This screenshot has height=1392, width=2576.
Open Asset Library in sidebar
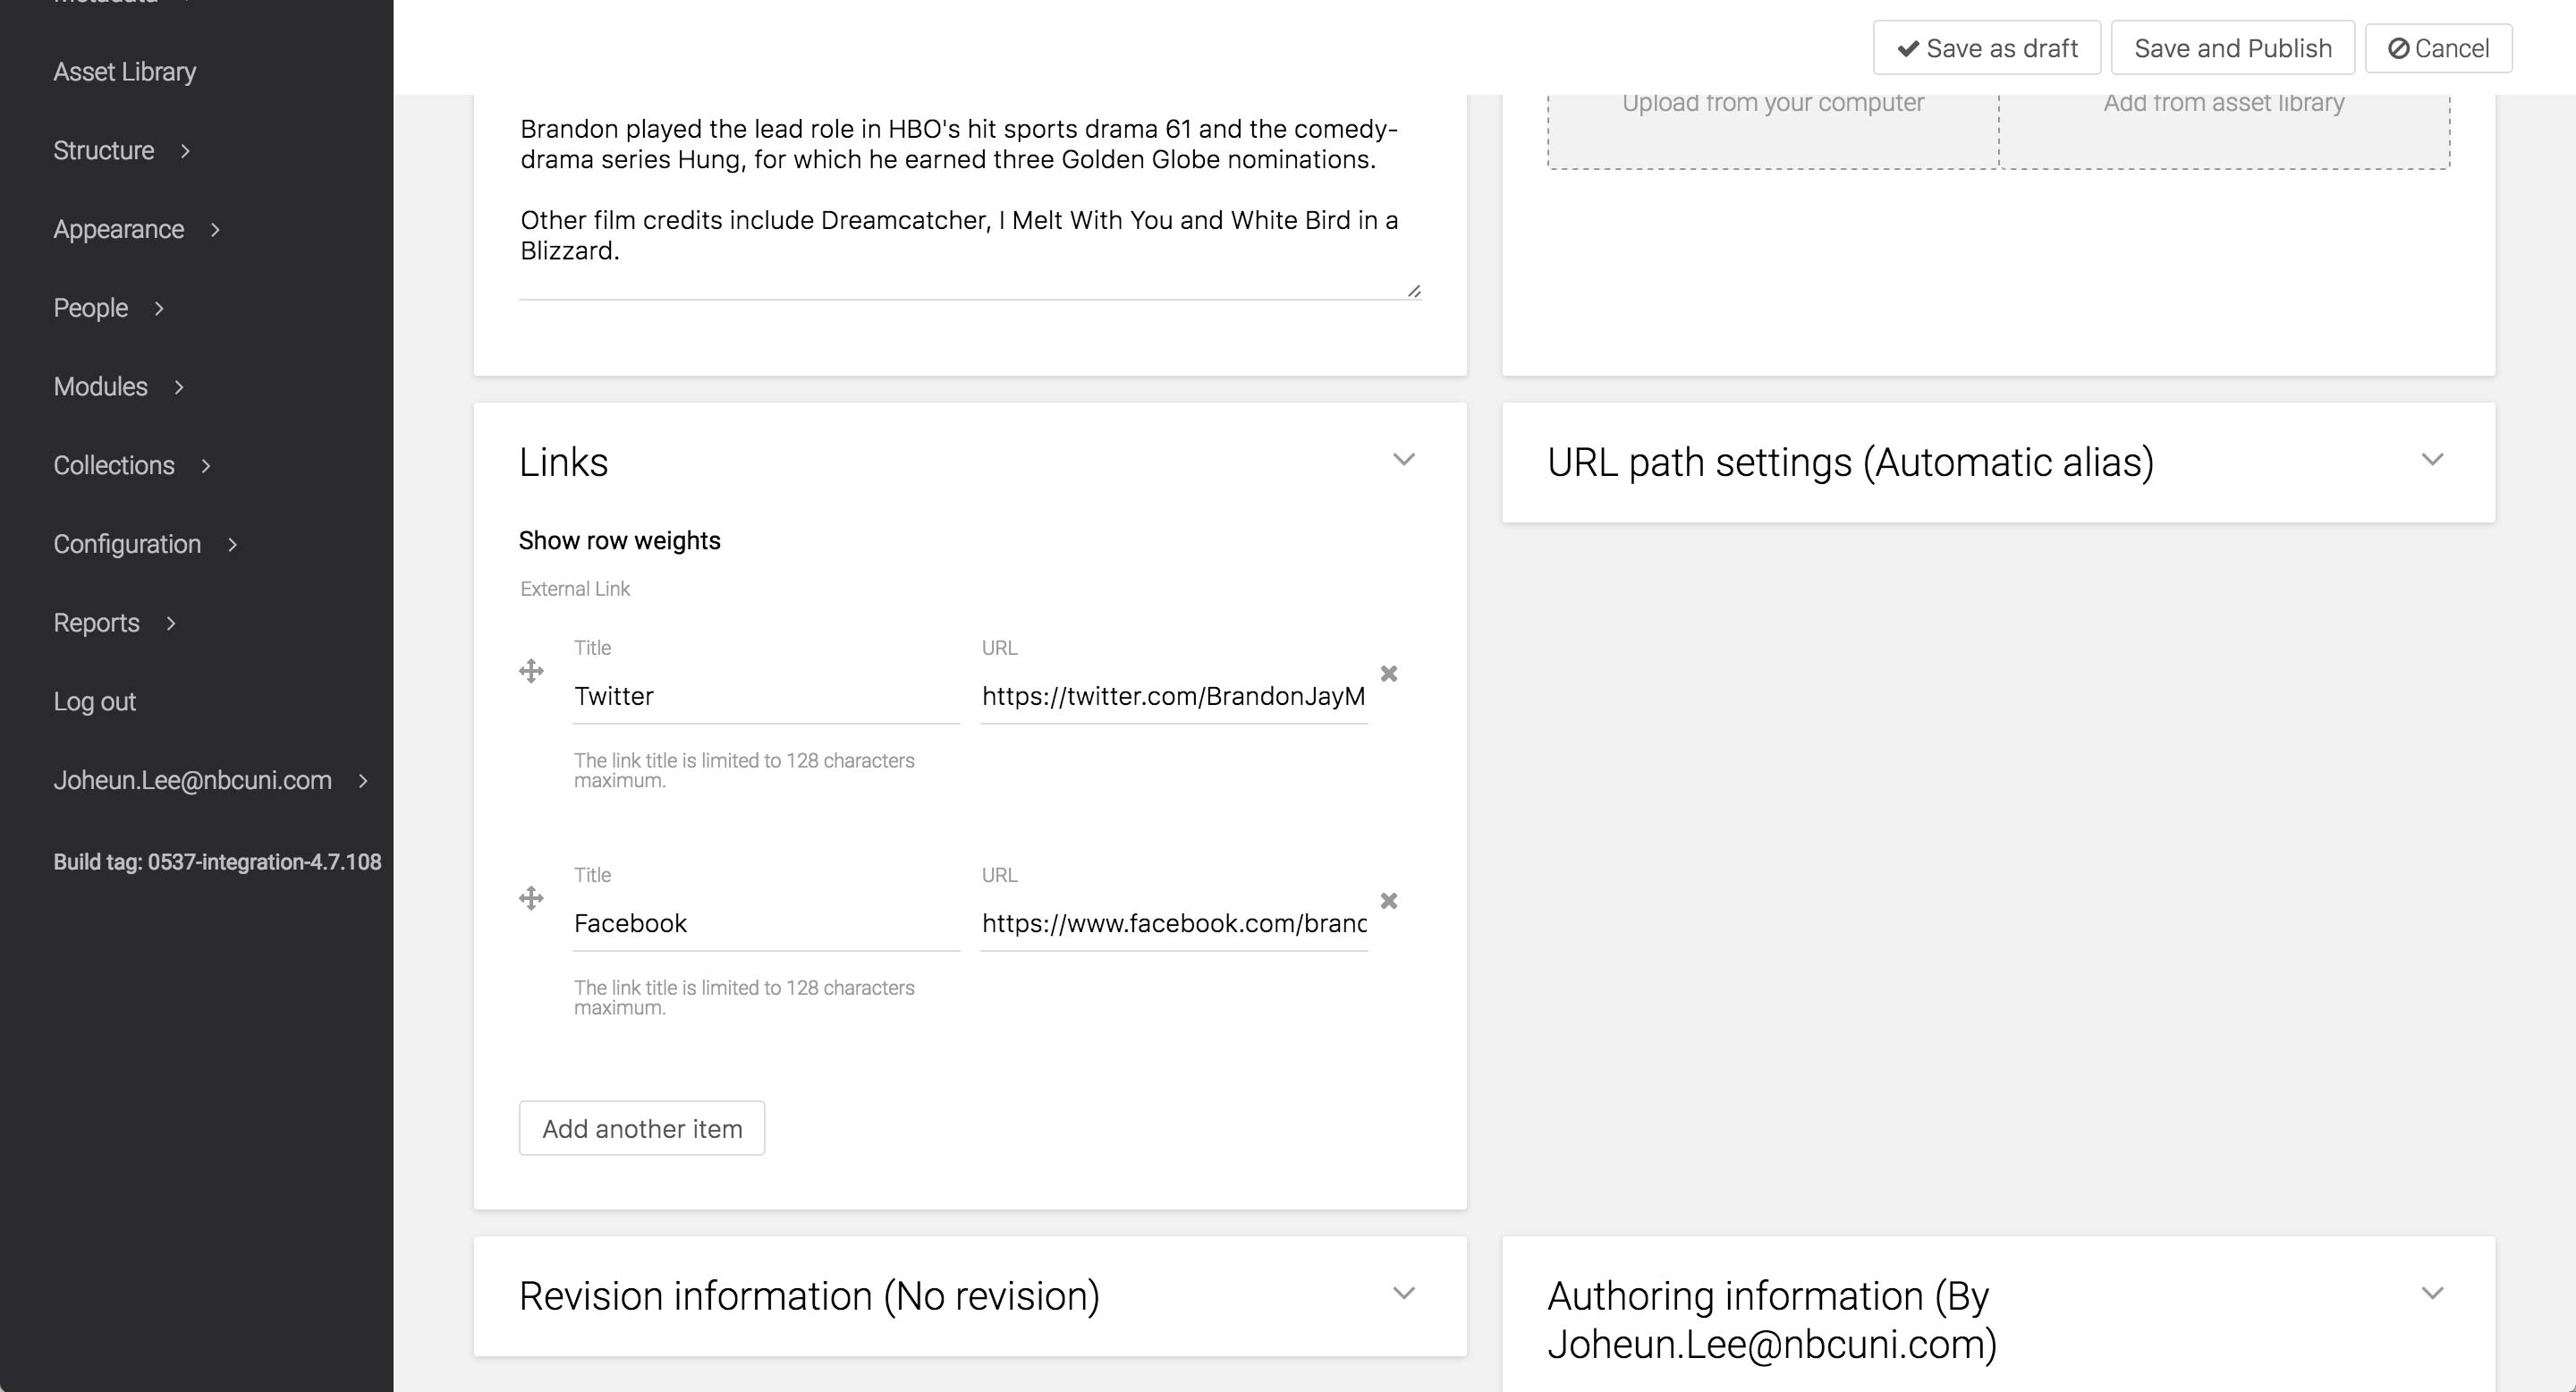coord(124,72)
